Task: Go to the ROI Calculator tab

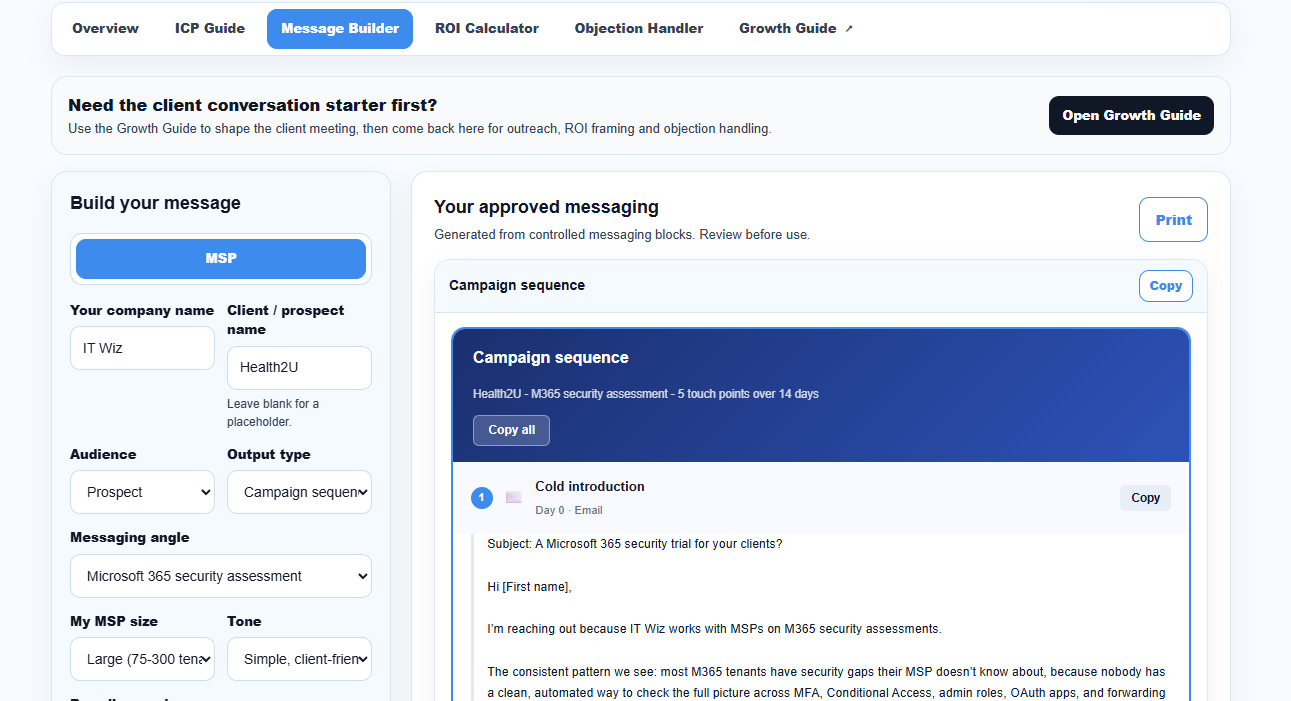Action: (x=487, y=28)
